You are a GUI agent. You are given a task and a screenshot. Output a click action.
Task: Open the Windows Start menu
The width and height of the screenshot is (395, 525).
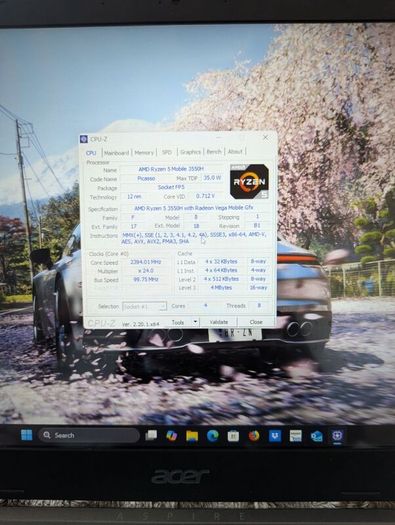point(26,435)
